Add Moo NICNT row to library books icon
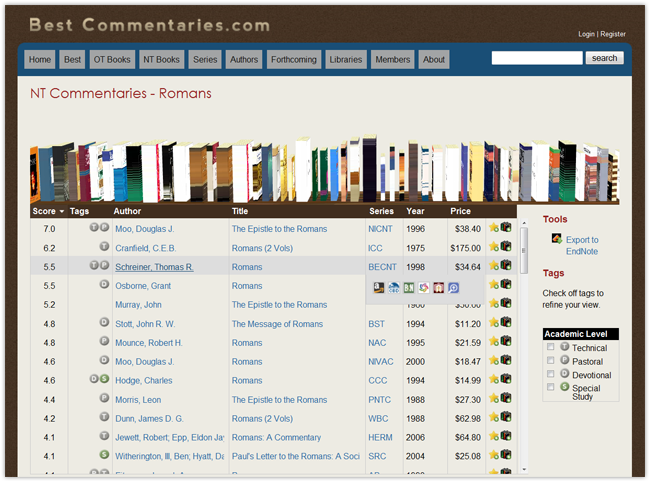Image resolution: width=650 pixels, height=482 pixels. 506,227
